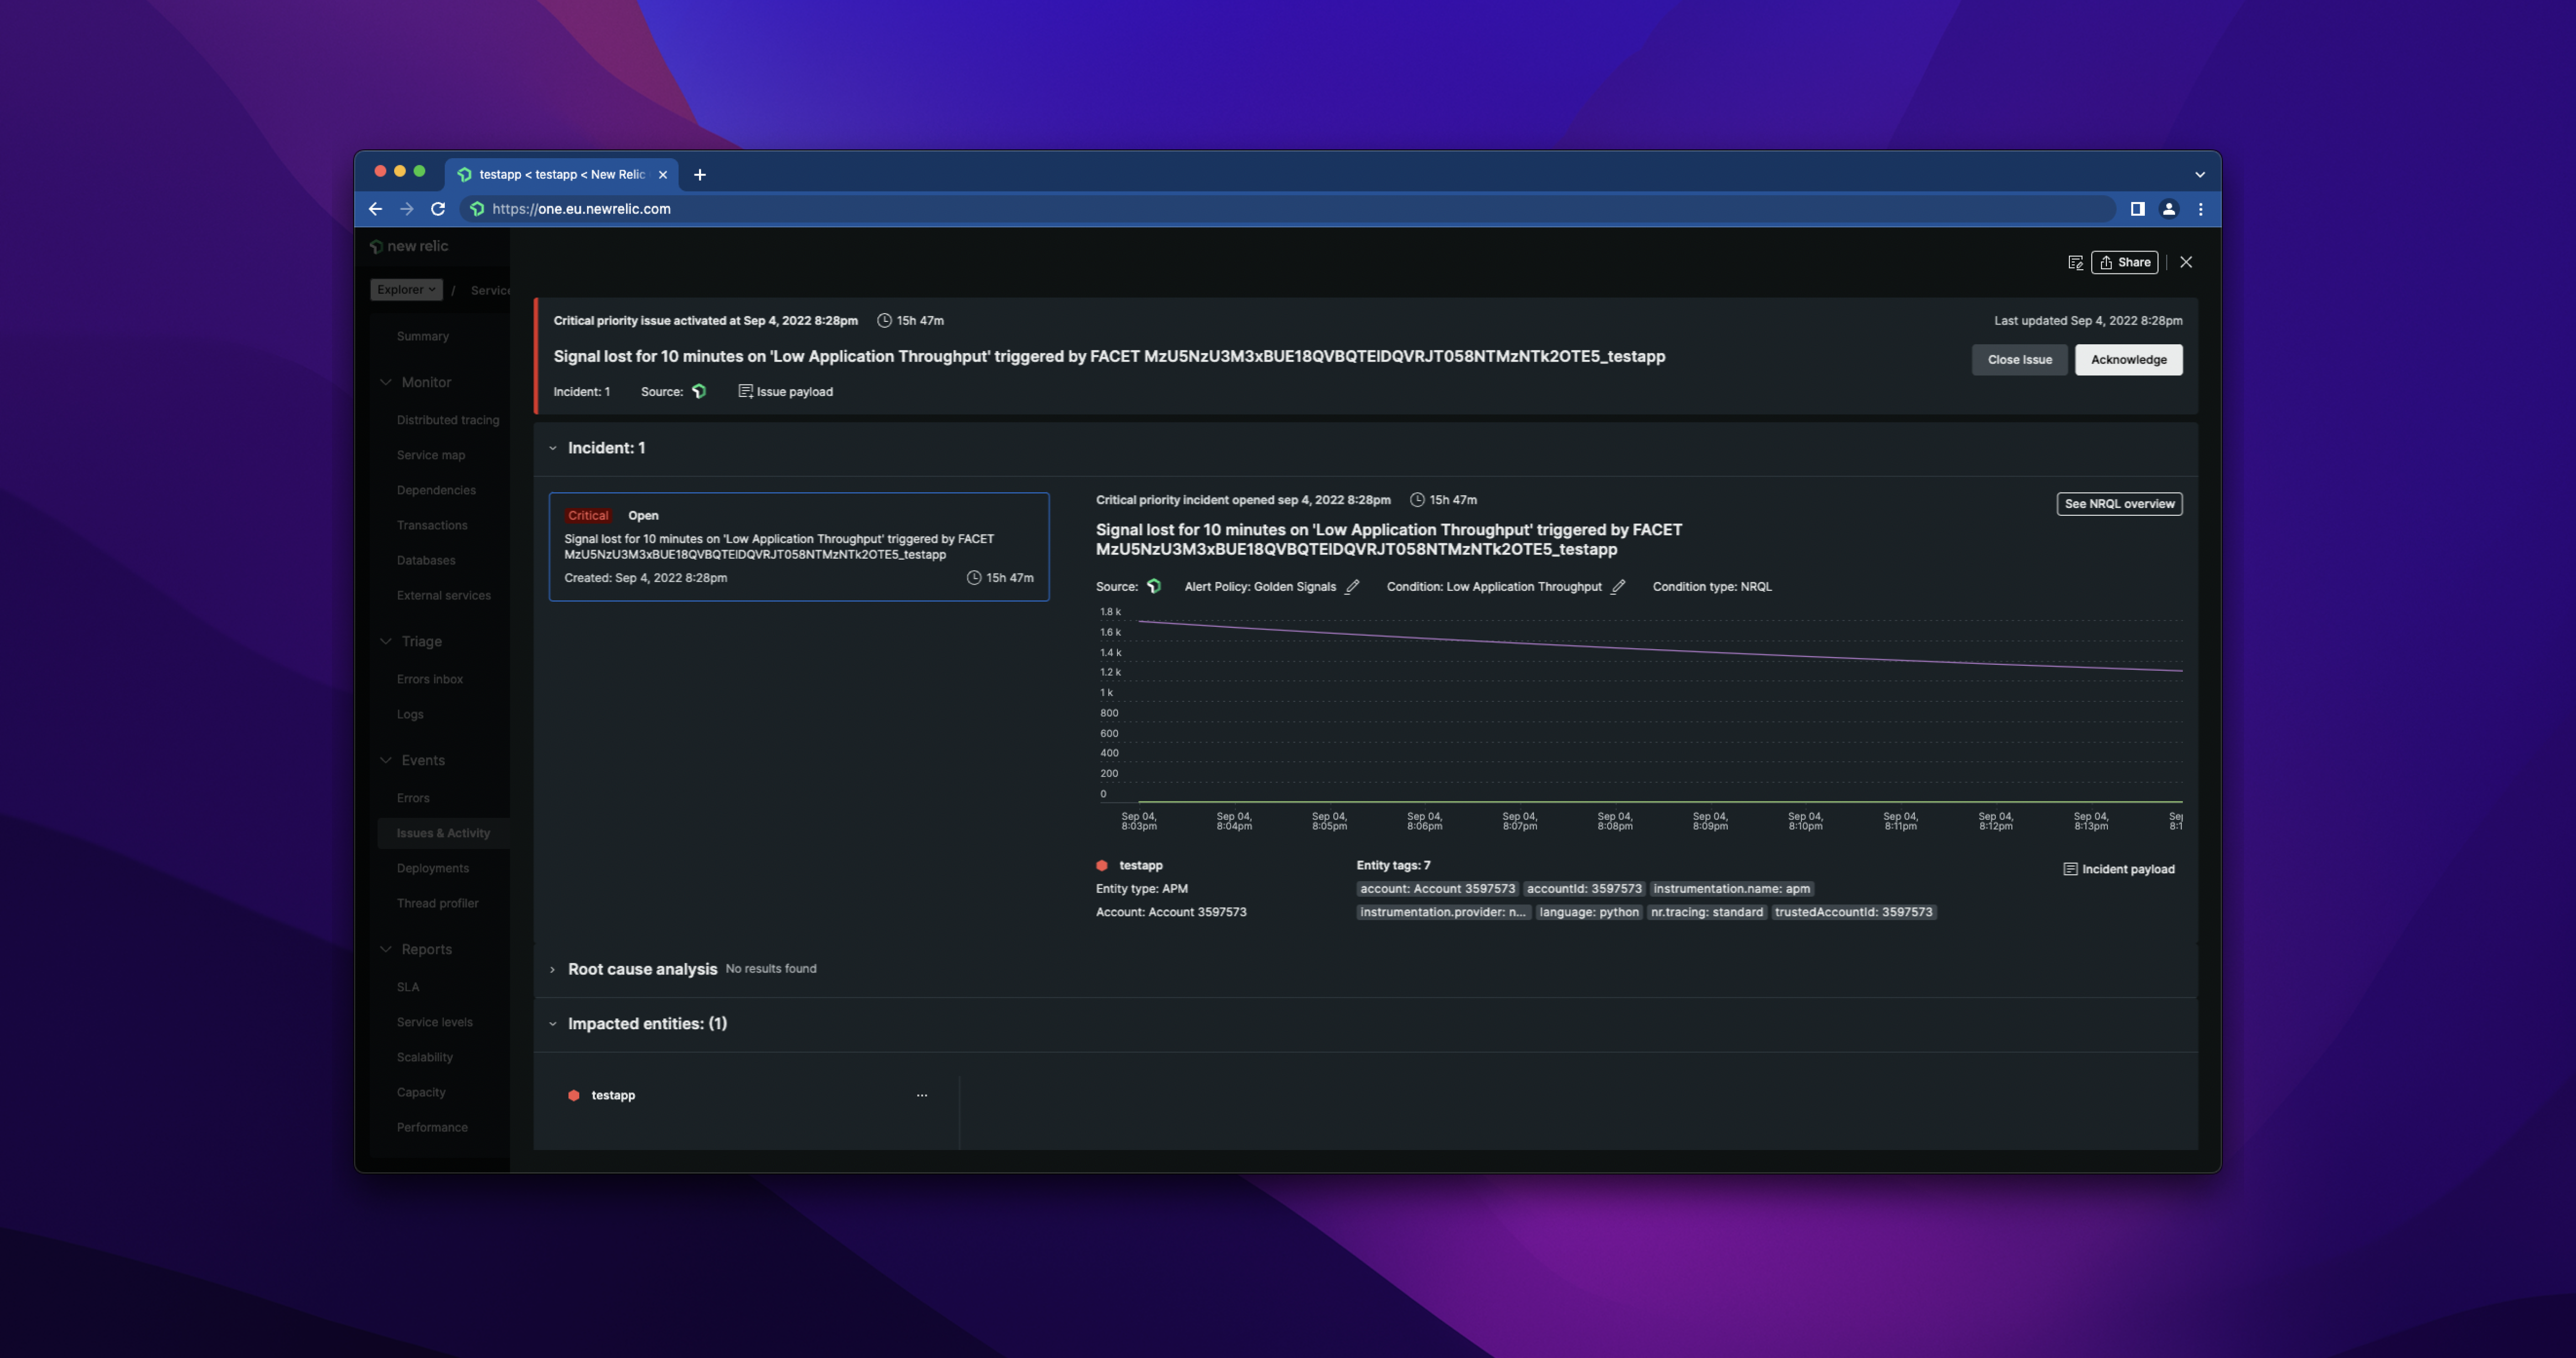Click the Issue payload icon
The image size is (2576, 1358).
(745, 391)
